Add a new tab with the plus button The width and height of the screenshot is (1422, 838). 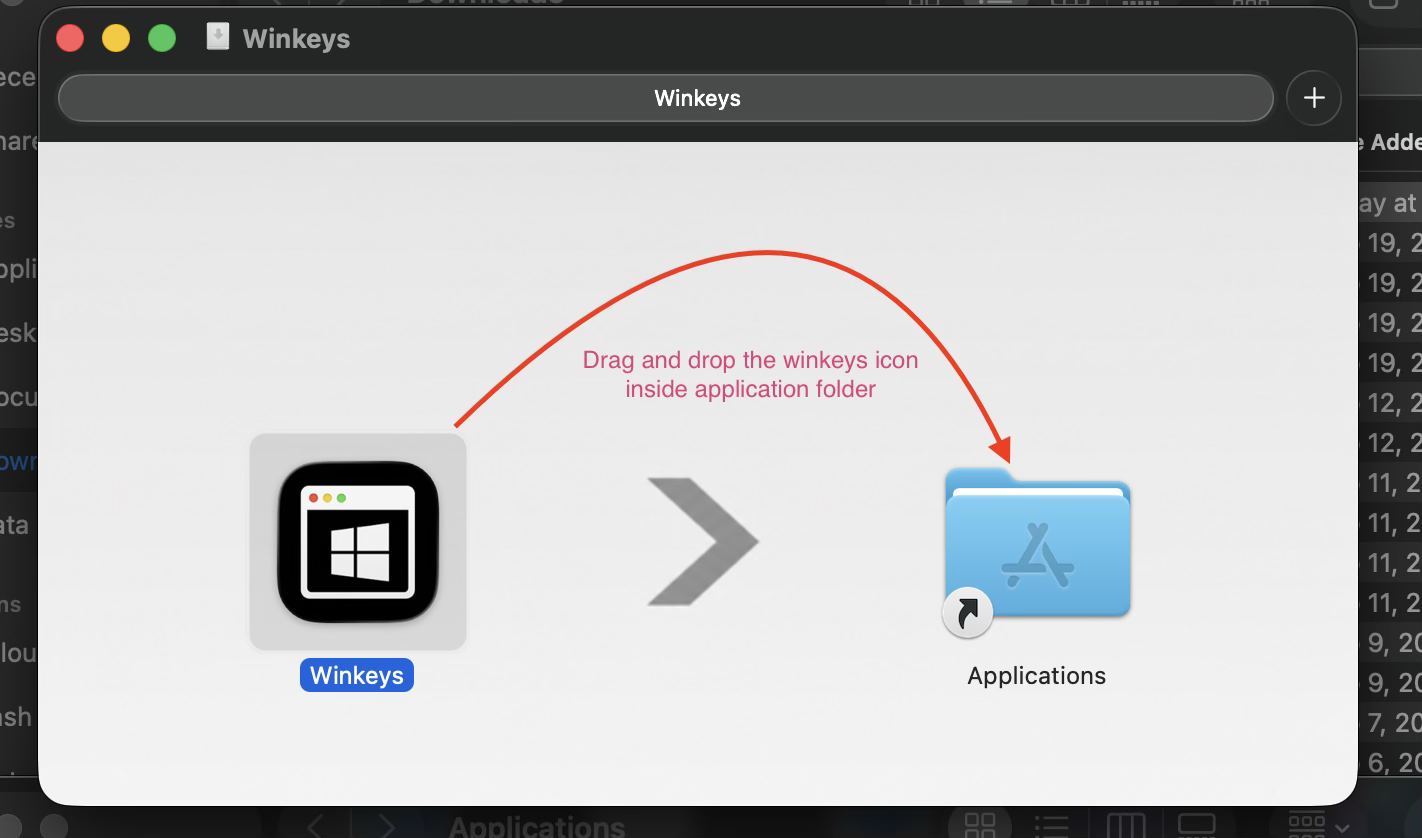point(1314,98)
